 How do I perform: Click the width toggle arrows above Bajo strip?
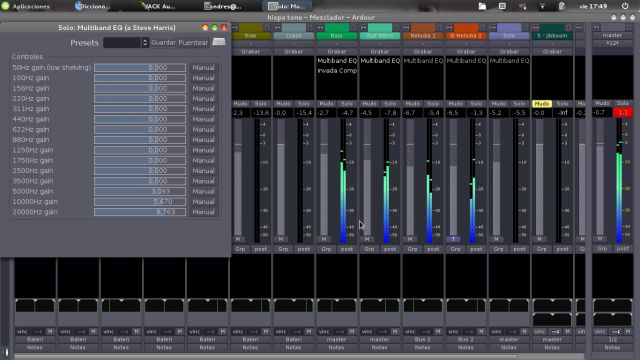[320, 28]
